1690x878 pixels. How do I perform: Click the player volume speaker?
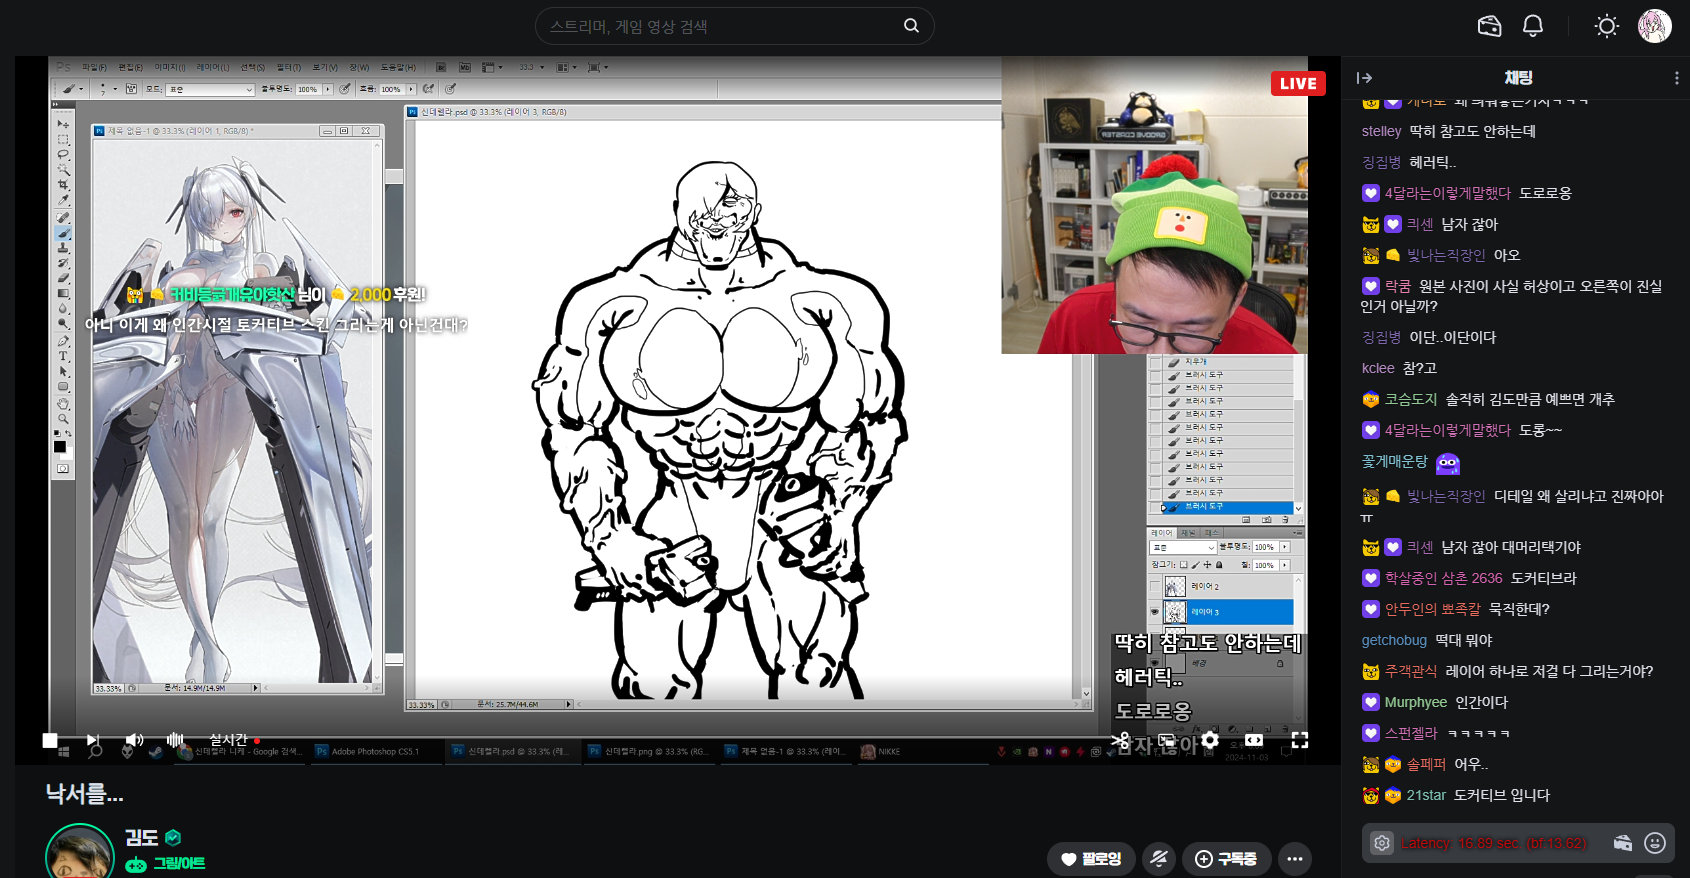click(134, 740)
